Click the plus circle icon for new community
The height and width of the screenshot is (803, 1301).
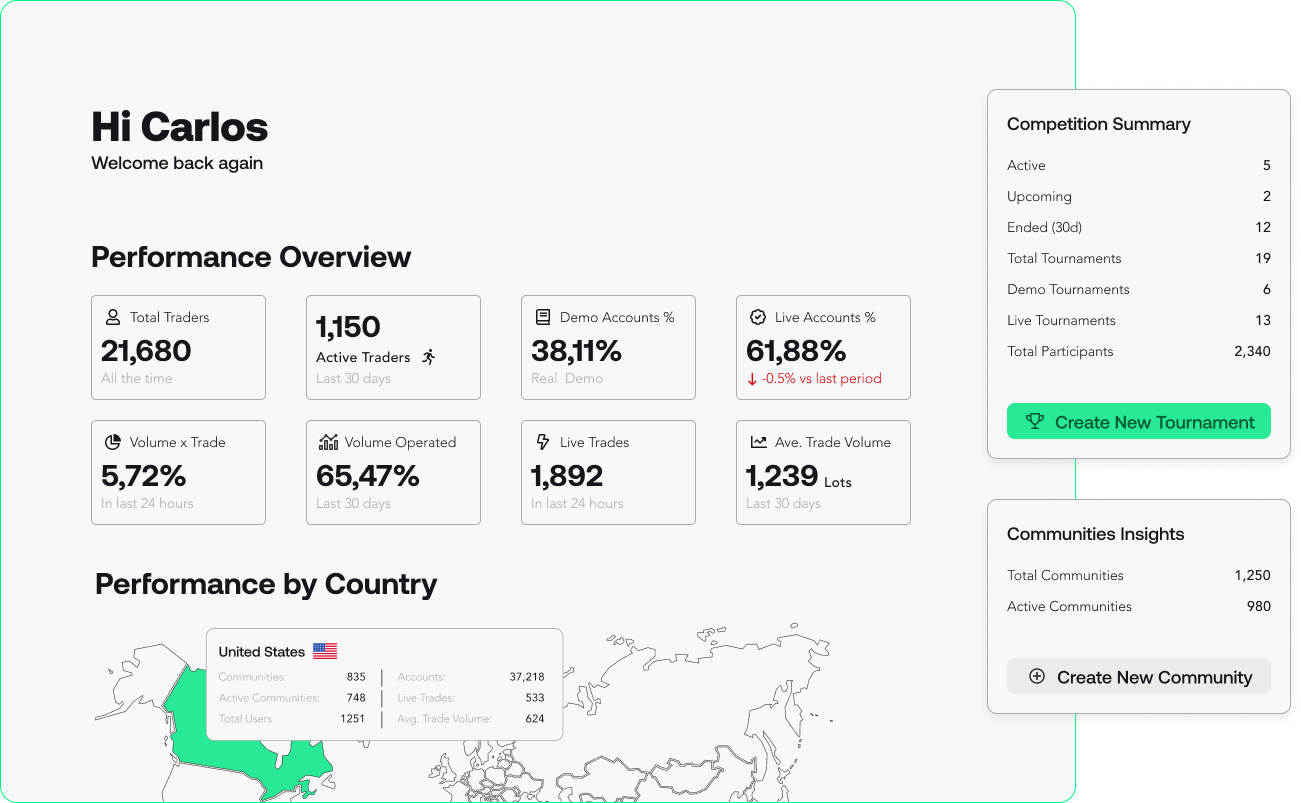click(1037, 677)
